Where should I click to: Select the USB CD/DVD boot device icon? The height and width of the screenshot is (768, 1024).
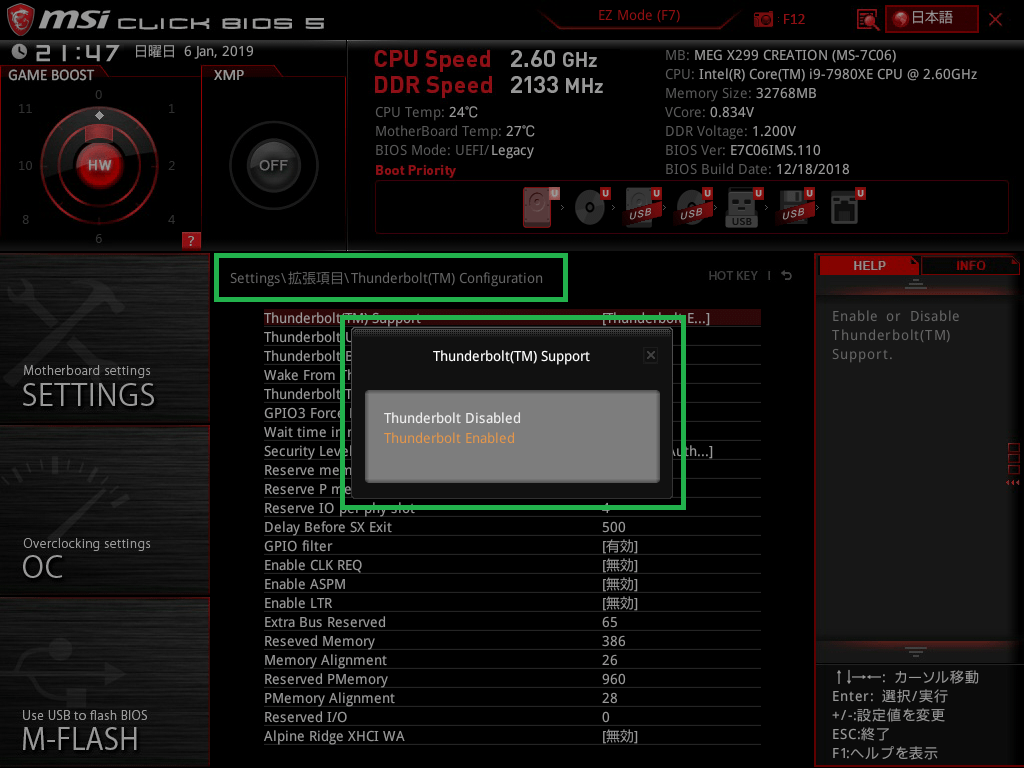pyautogui.click(x=693, y=207)
